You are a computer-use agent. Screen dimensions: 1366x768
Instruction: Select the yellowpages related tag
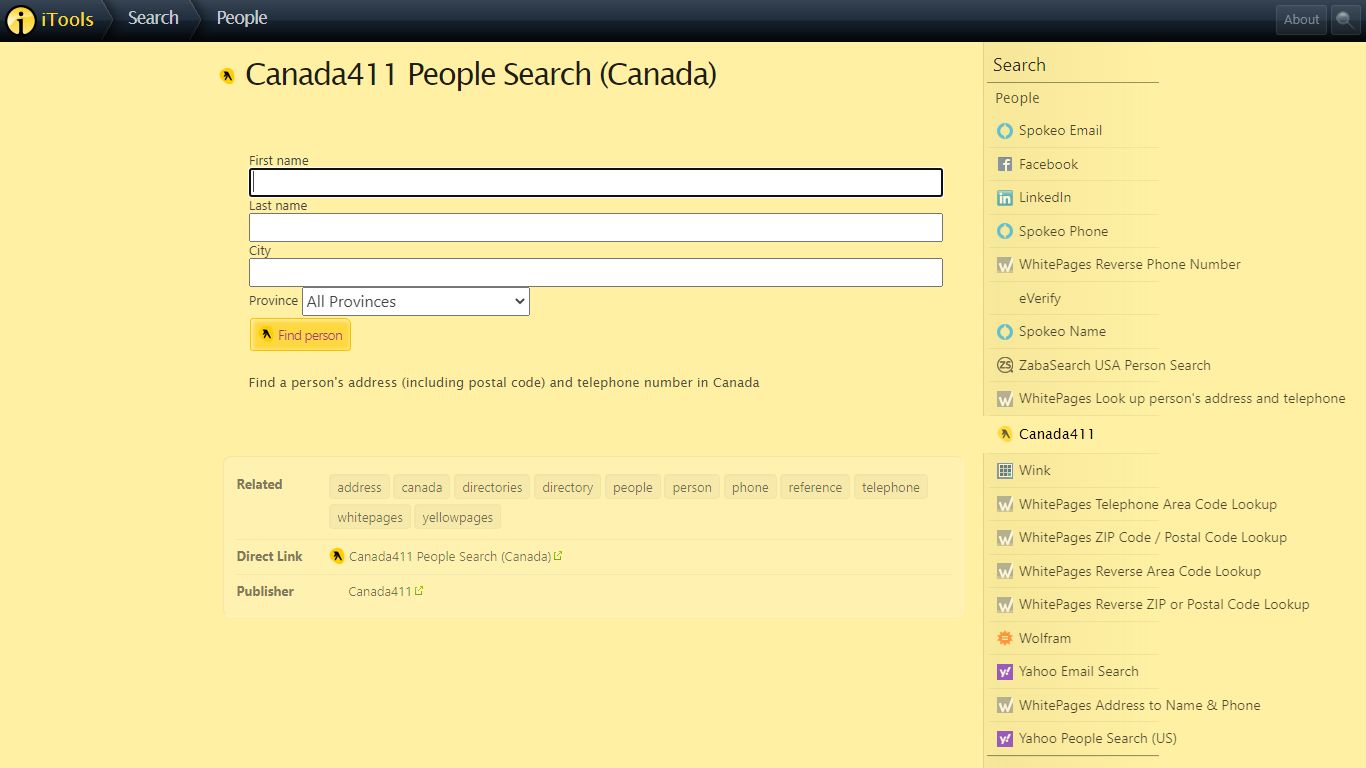pyautogui.click(x=458, y=517)
